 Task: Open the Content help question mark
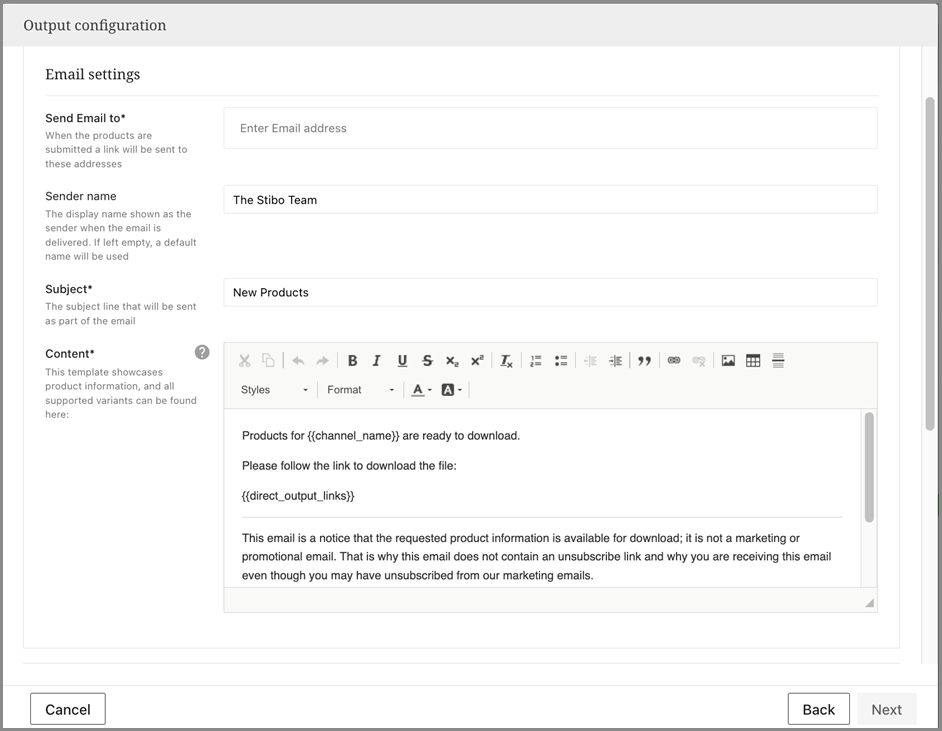(202, 352)
